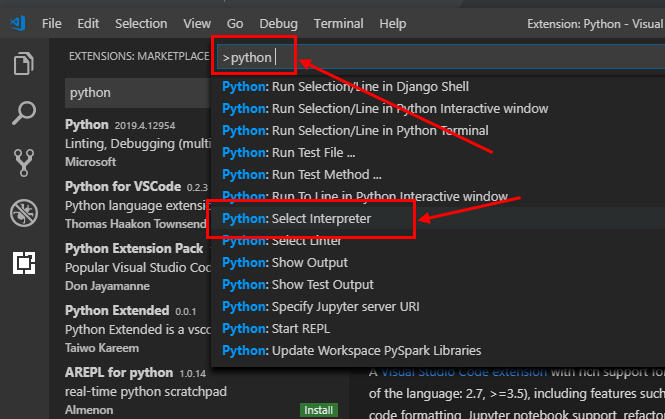Screen dimensions: 665x419
Task: Open the Debug menu
Action: [x=278, y=24]
